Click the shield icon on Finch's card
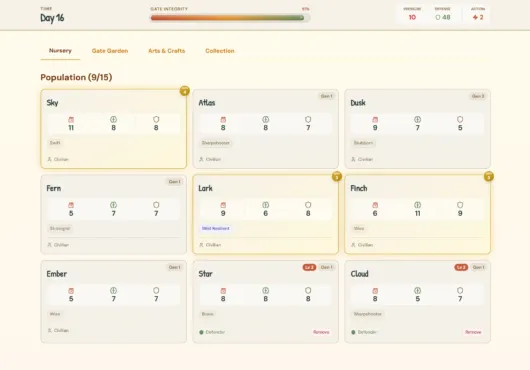 pyautogui.click(x=460, y=205)
